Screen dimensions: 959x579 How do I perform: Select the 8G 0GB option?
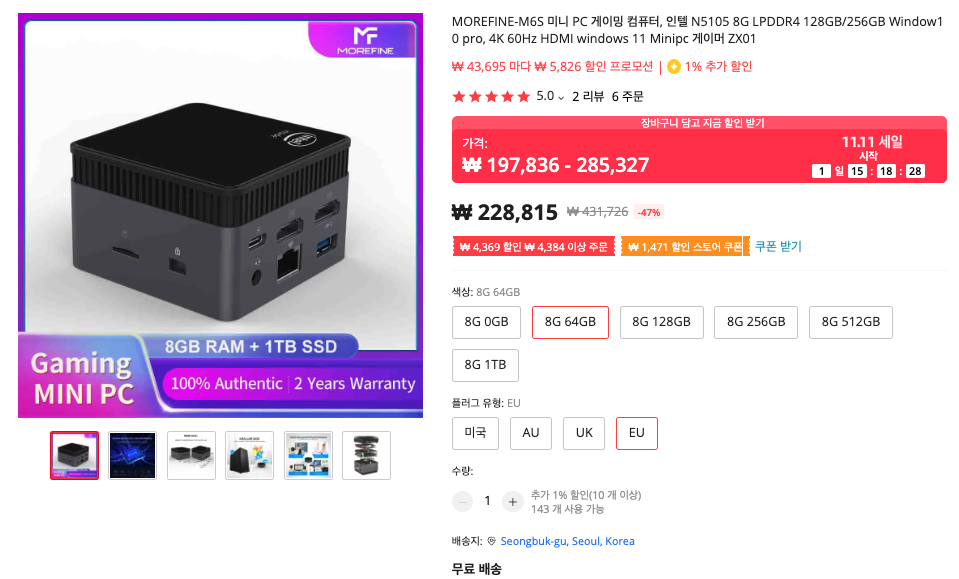pyautogui.click(x=486, y=322)
